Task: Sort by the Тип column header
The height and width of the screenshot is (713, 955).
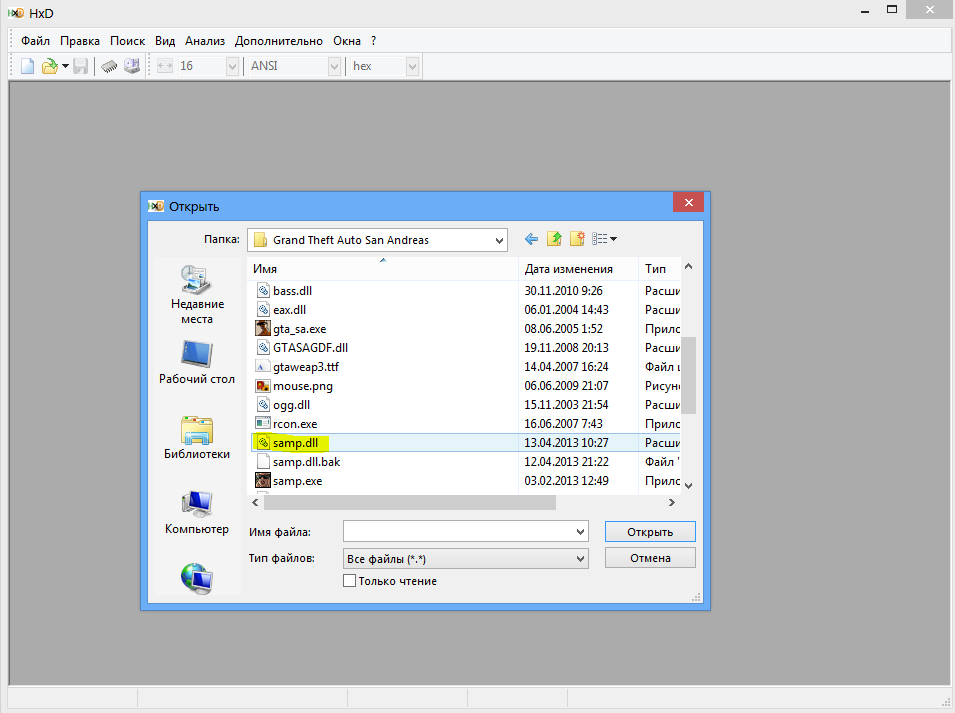Action: 660,269
